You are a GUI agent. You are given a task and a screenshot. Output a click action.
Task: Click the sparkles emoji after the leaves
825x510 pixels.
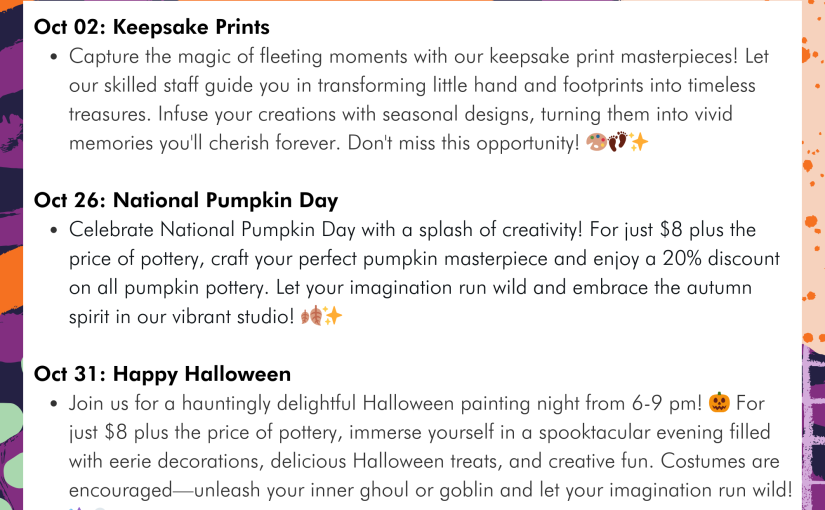click(333, 316)
